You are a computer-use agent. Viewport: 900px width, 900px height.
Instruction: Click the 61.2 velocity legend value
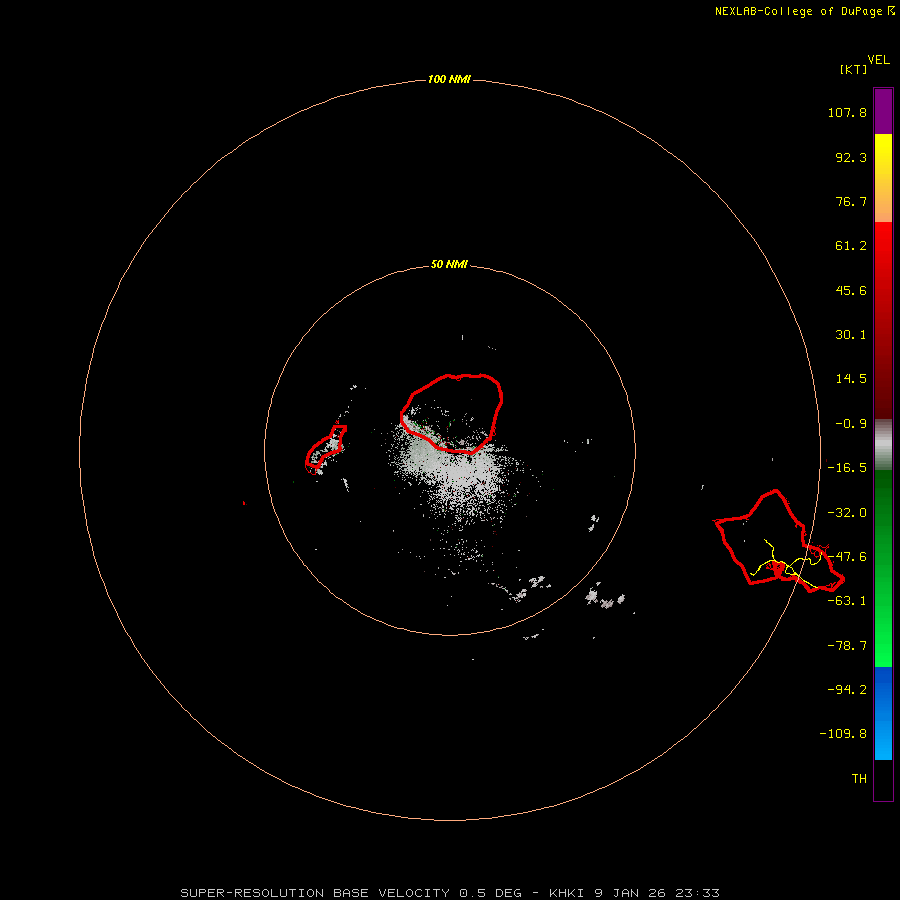coord(851,246)
